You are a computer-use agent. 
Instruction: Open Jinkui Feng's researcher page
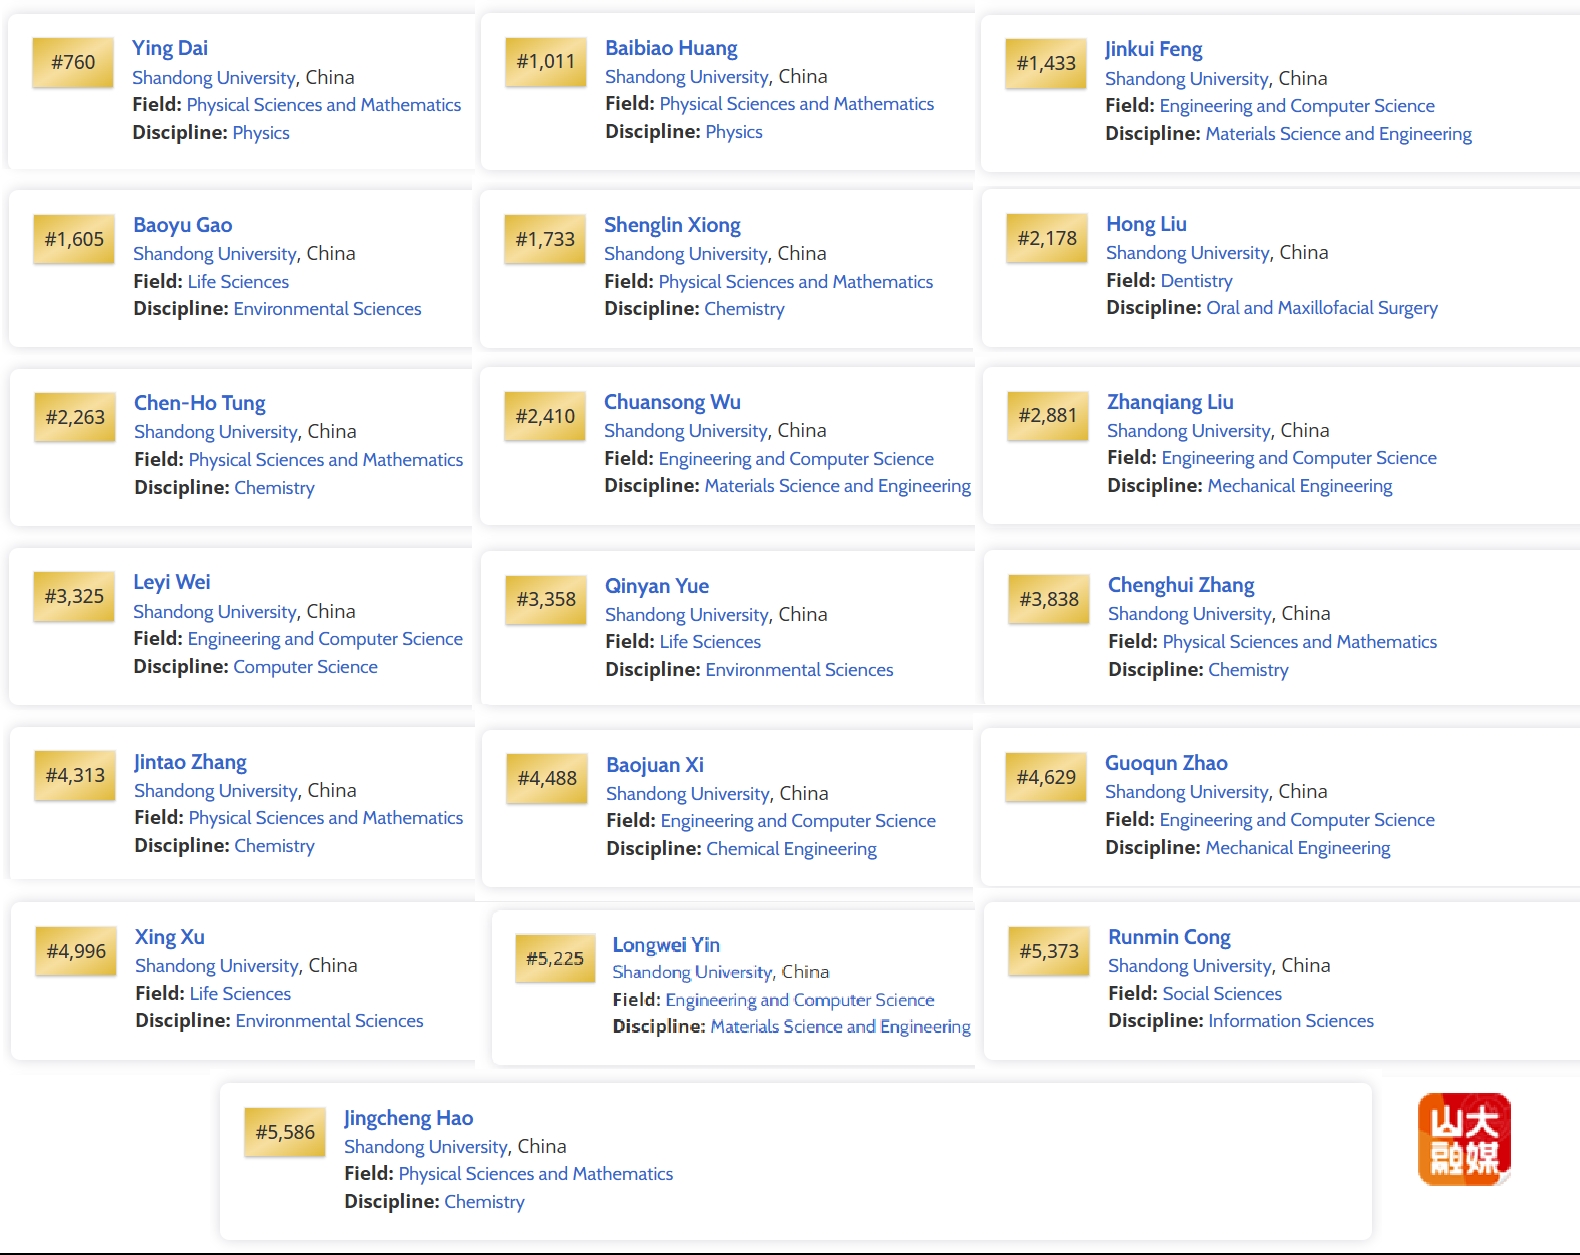tap(1153, 49)
